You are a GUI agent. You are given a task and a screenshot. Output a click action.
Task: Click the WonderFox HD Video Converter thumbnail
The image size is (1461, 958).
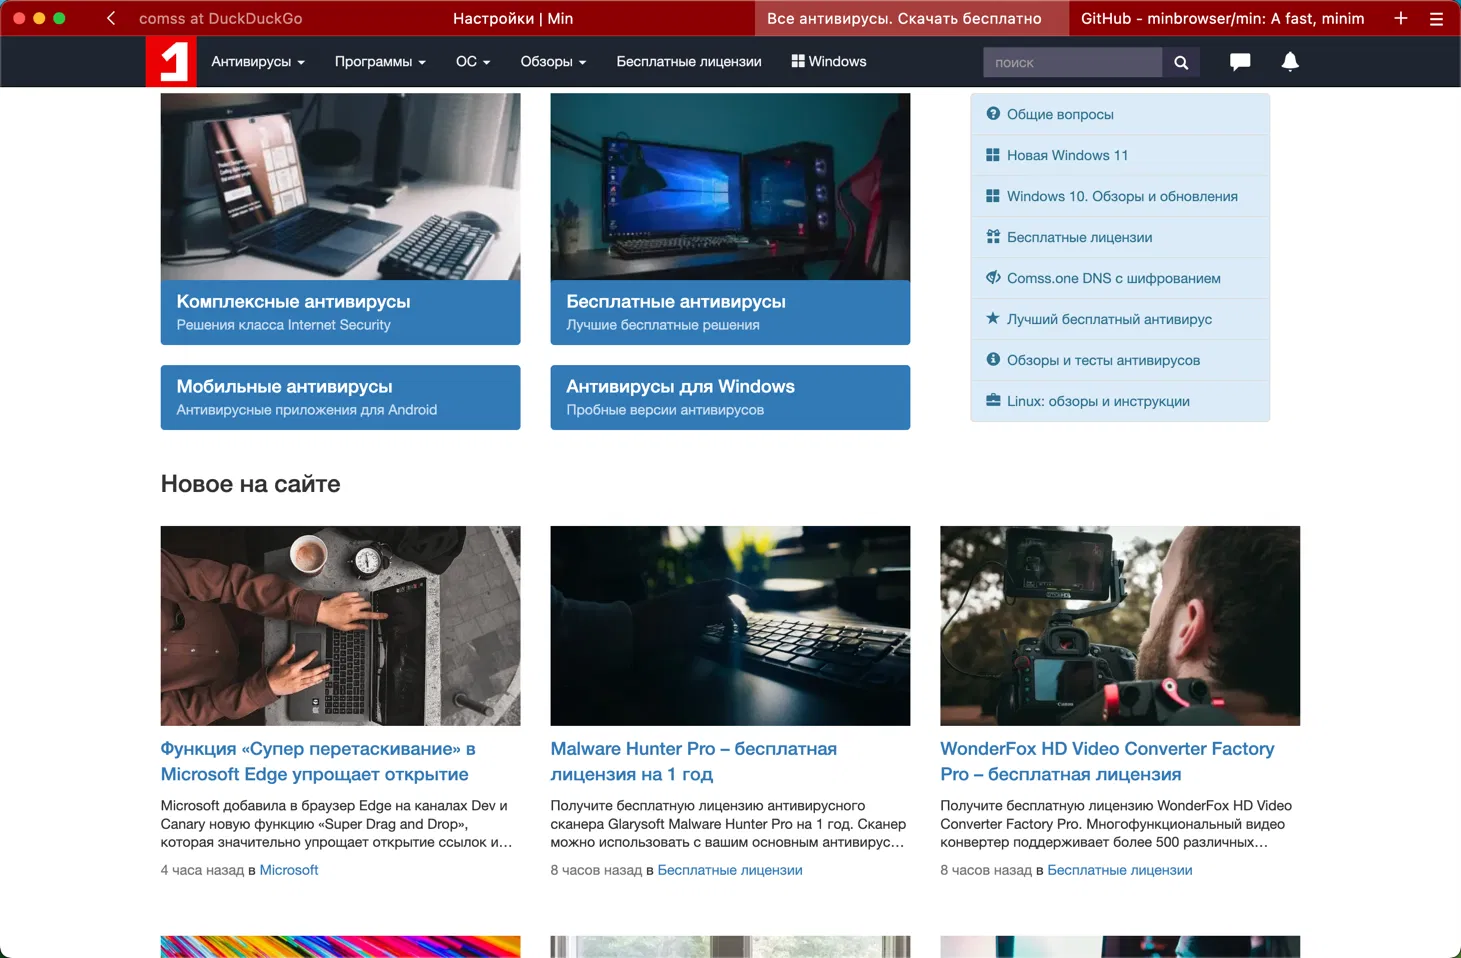[1120, 626]
